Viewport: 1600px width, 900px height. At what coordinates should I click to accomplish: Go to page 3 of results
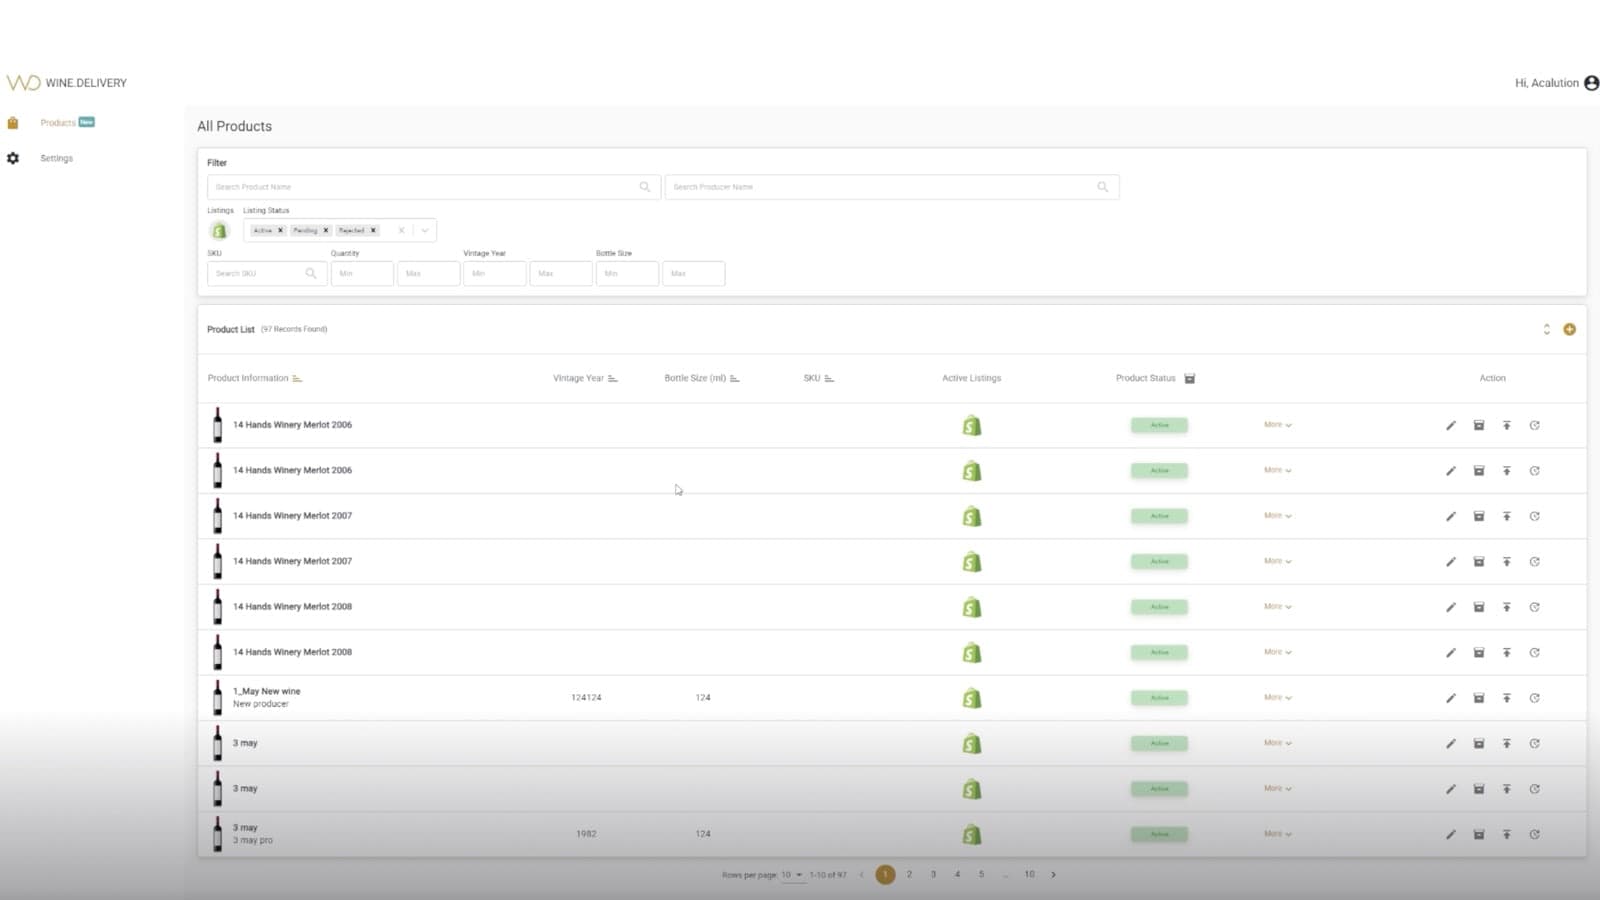pos(933,875)
